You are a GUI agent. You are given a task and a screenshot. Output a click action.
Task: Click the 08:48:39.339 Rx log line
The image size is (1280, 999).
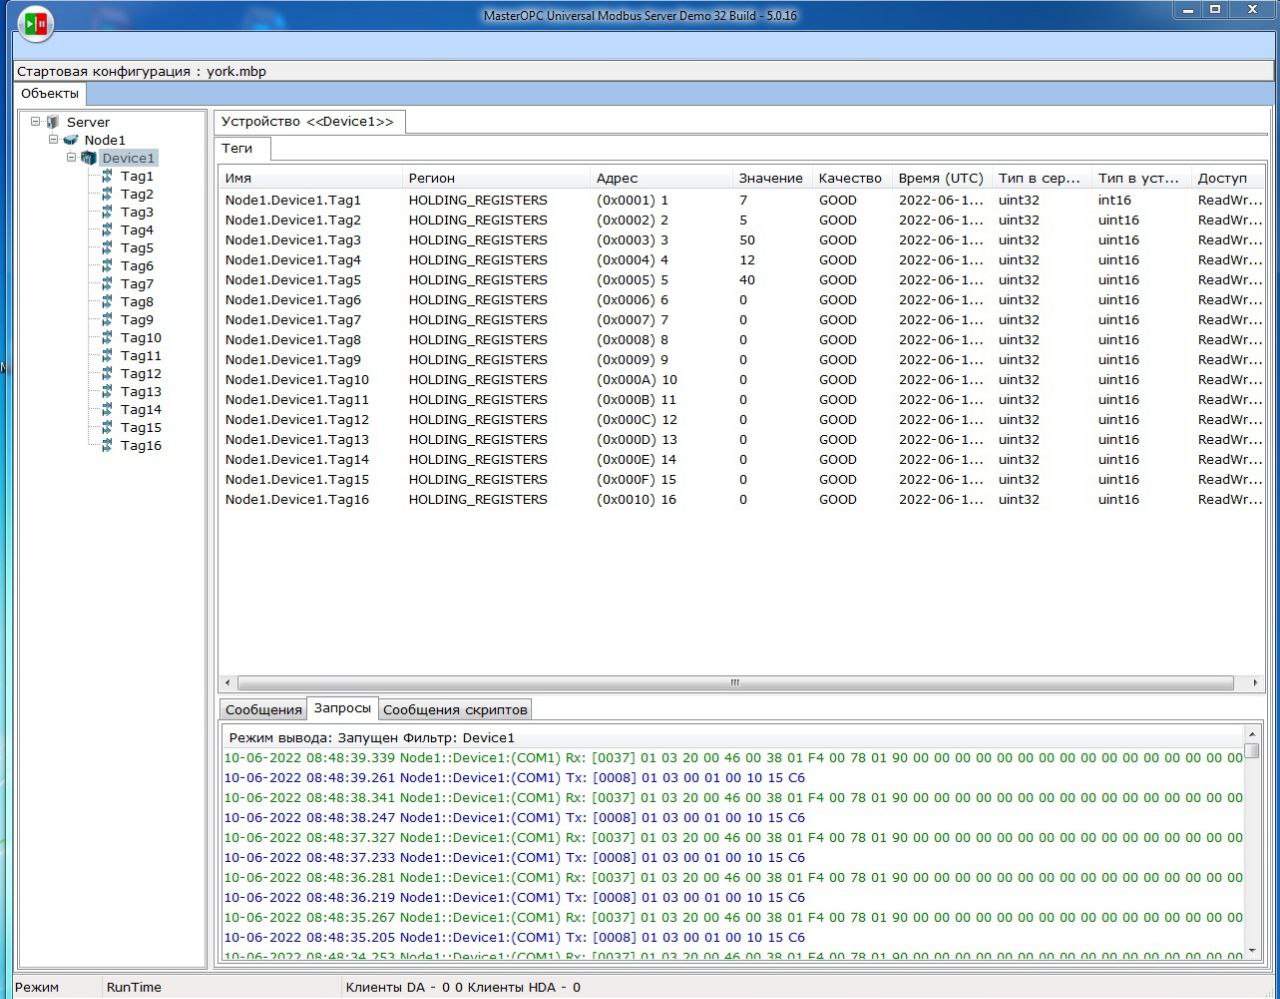coord(733,758)
